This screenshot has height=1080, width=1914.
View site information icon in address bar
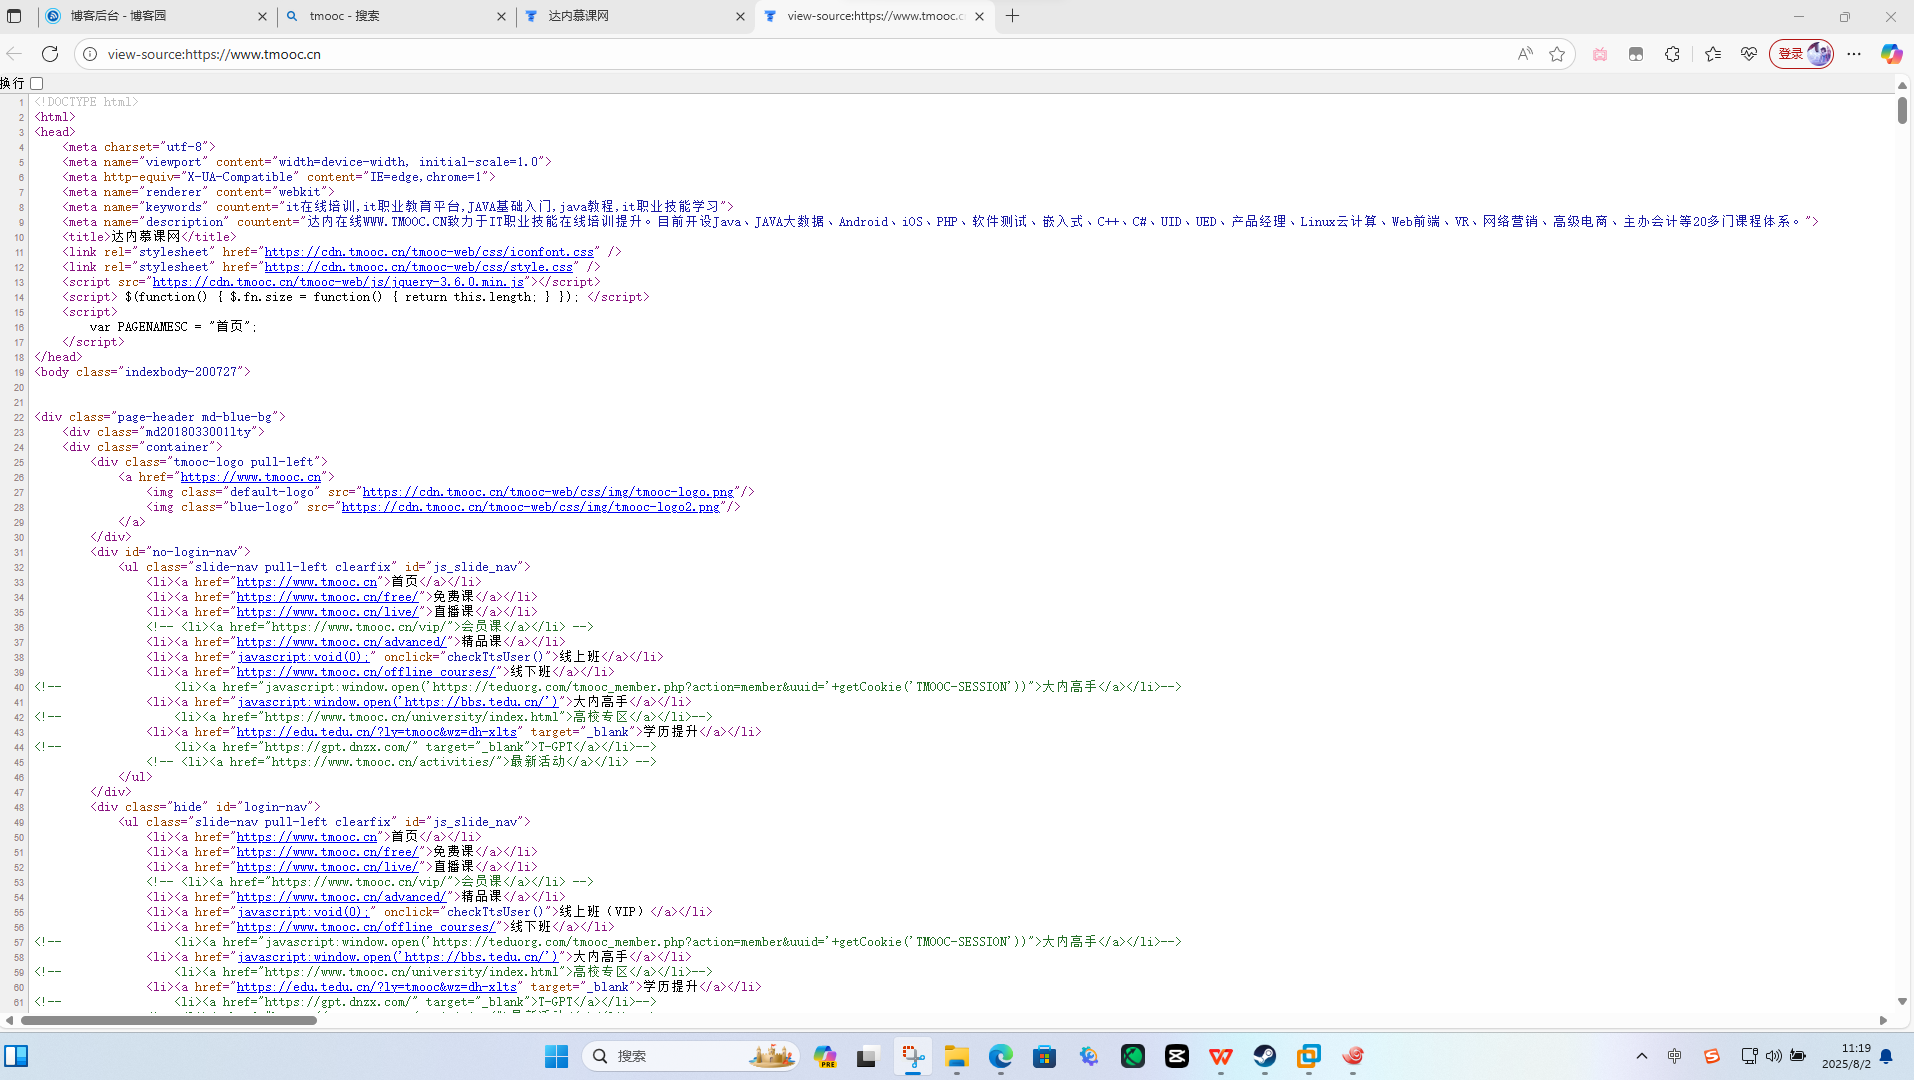(x=90, y=54)
